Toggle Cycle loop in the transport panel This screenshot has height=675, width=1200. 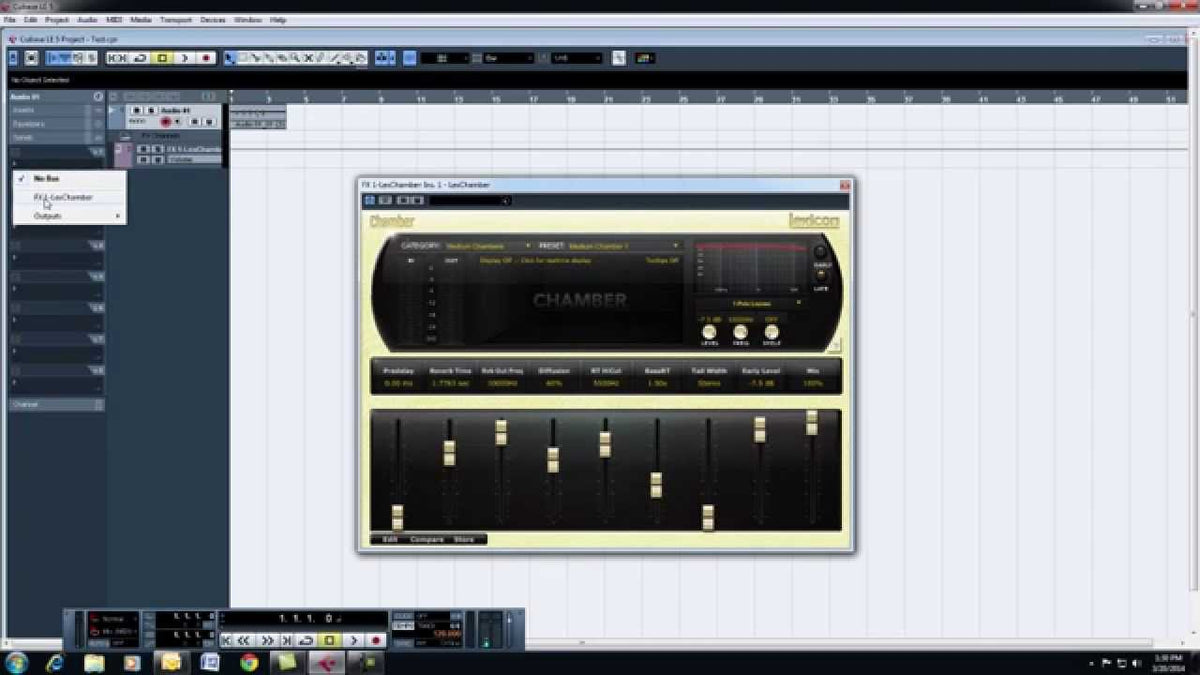(x=307, y=640)
